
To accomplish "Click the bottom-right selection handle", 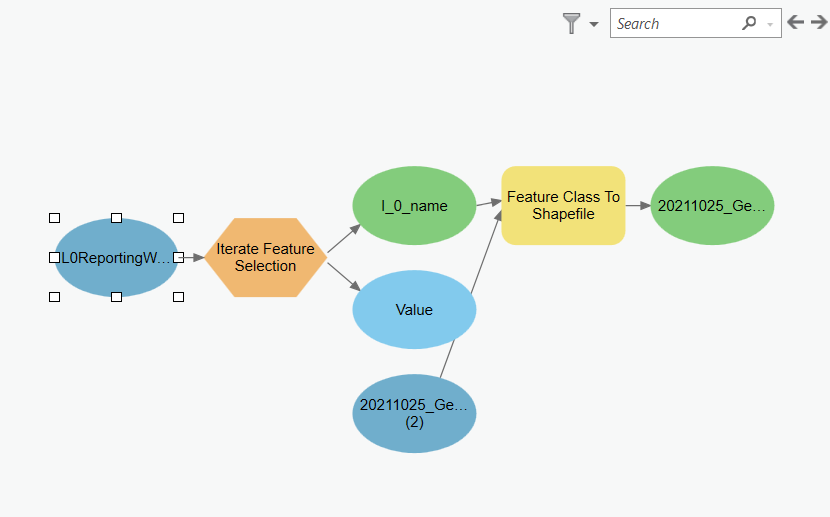I will point(179,297).
